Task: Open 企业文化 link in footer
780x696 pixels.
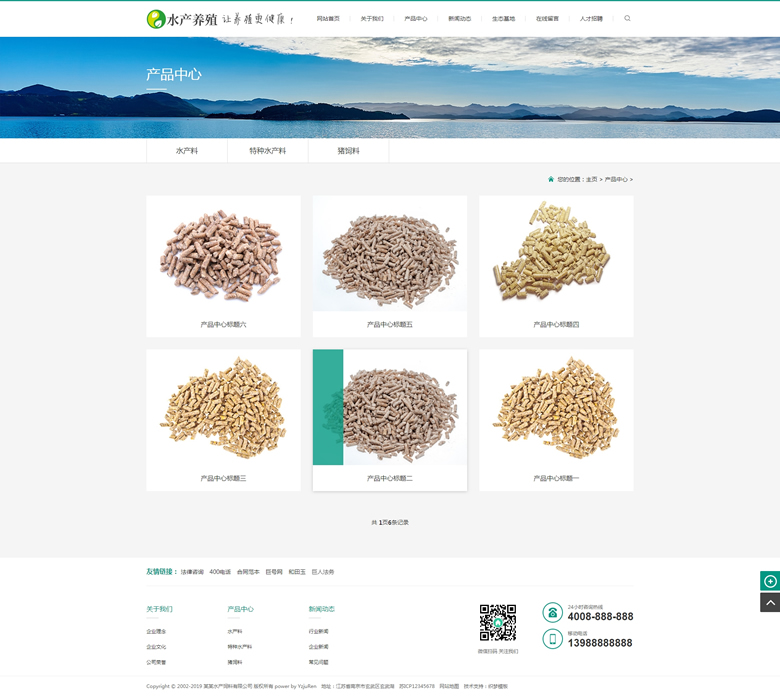Action: click(x=156, y=647)
